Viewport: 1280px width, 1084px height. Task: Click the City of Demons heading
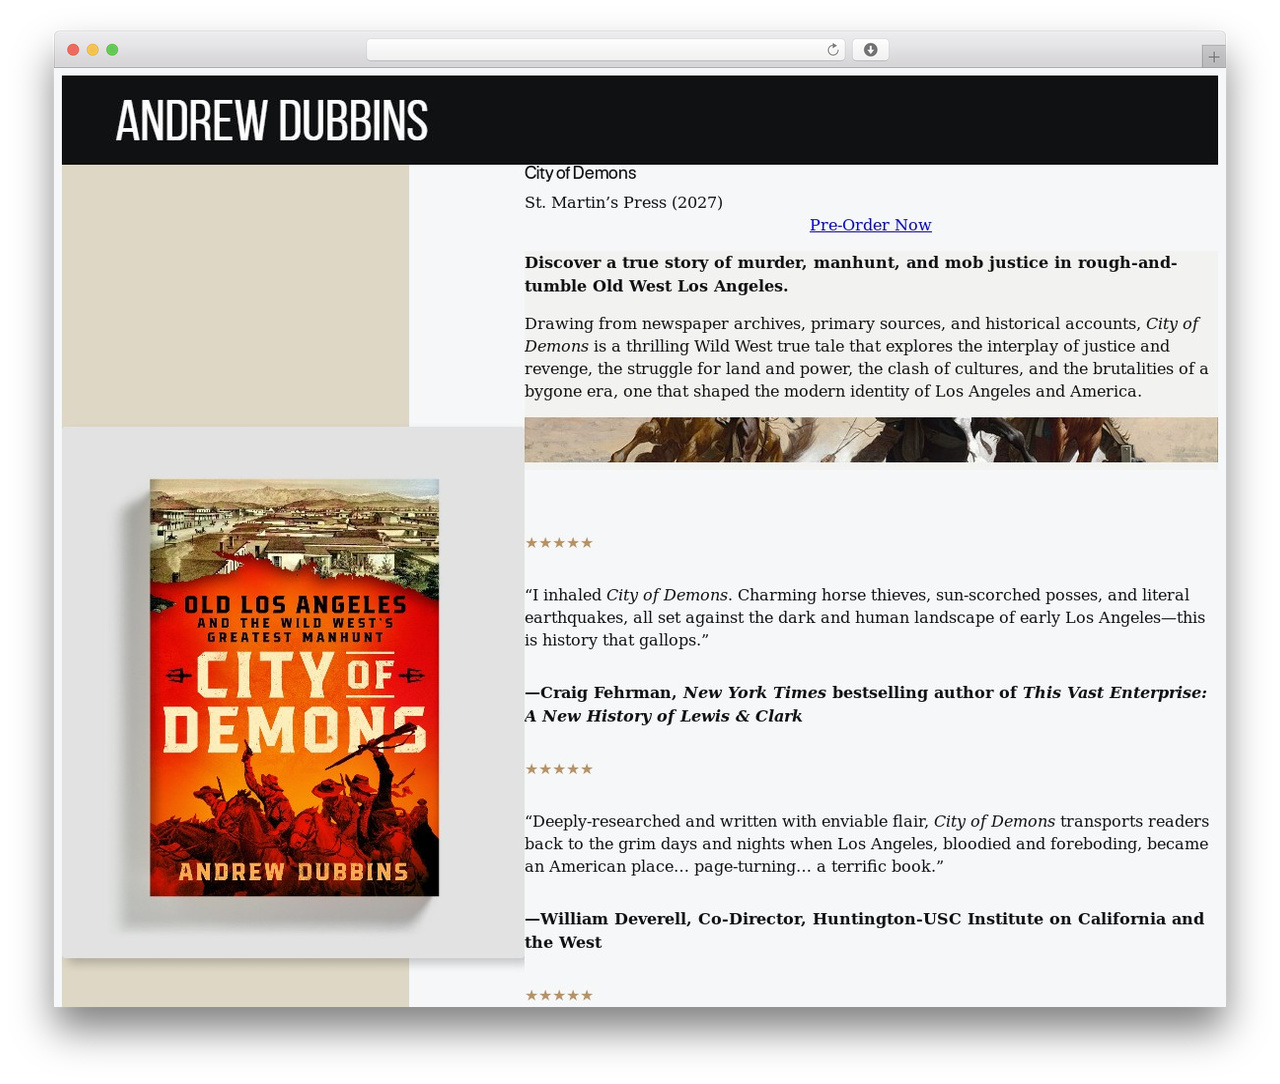tap(580, 173)
